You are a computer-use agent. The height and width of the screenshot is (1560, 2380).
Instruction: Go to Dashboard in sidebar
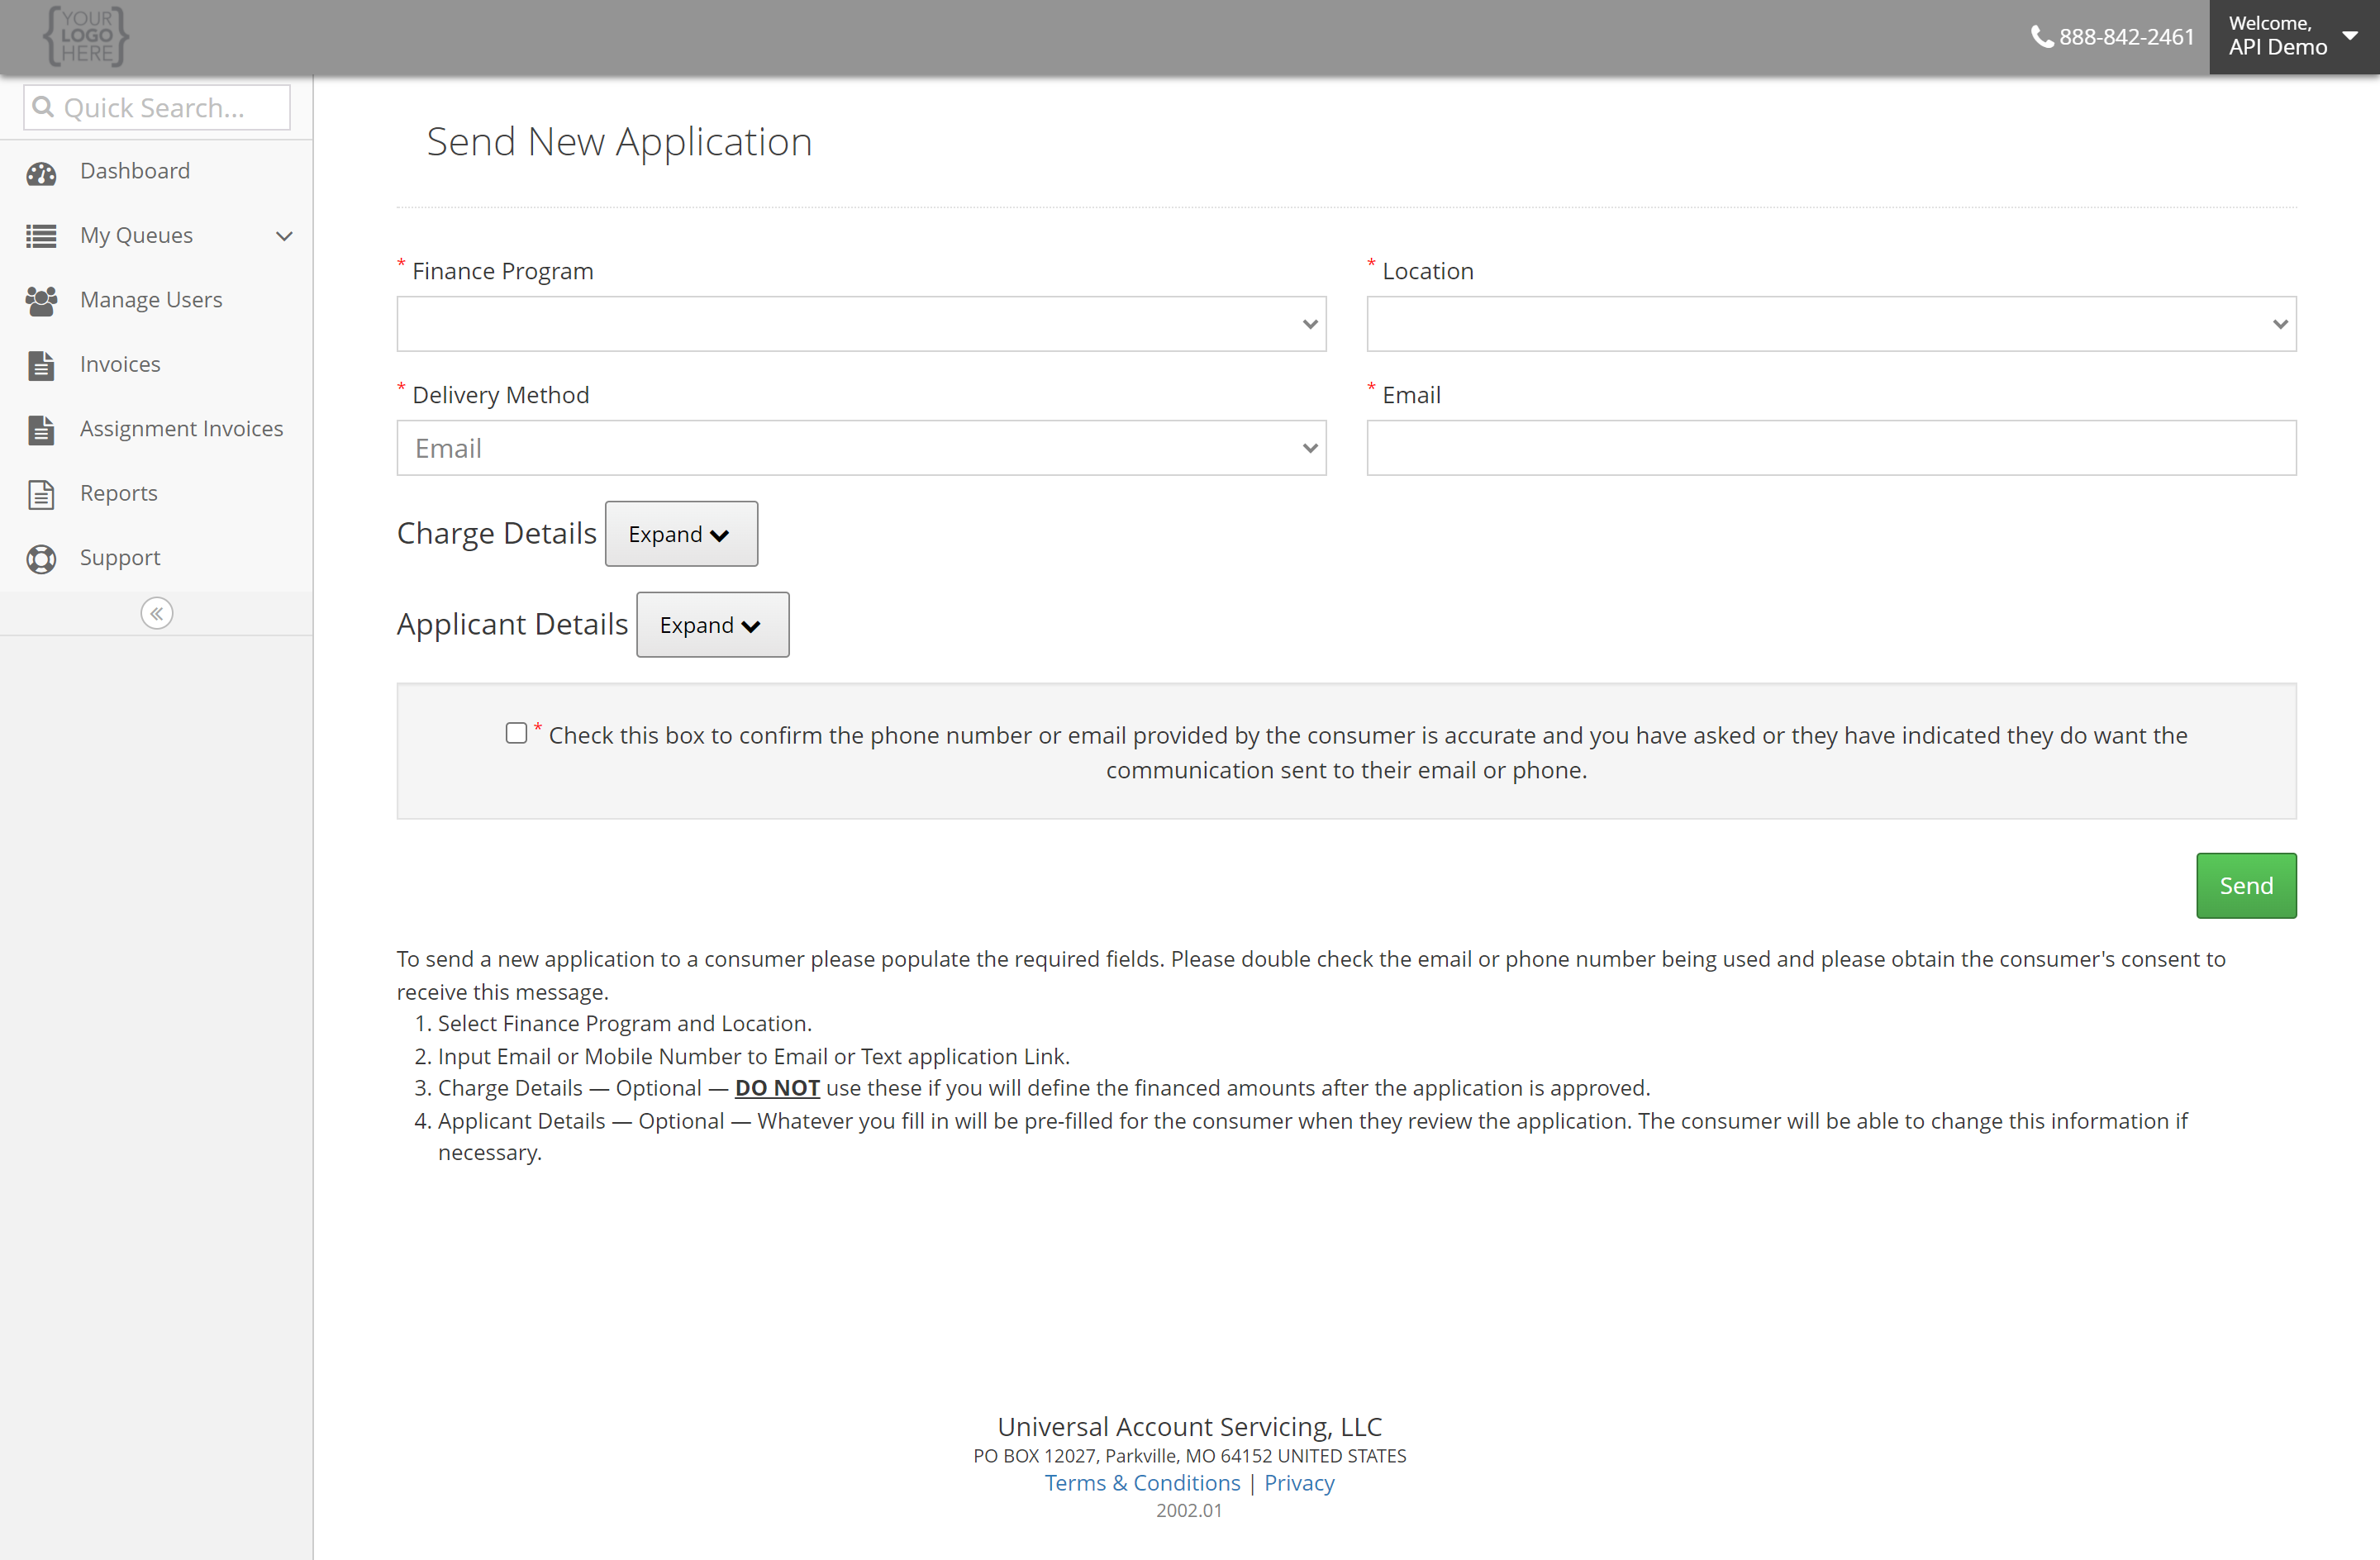[x=135, y=171]
